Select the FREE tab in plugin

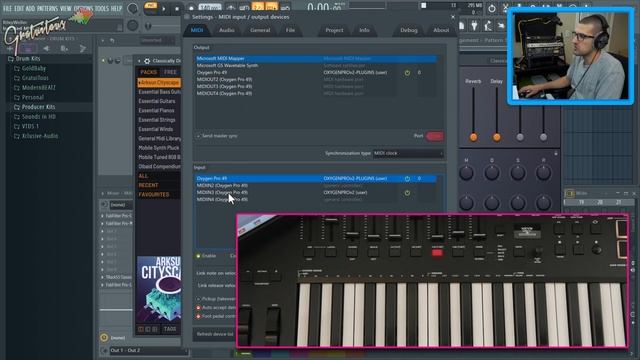170,72
